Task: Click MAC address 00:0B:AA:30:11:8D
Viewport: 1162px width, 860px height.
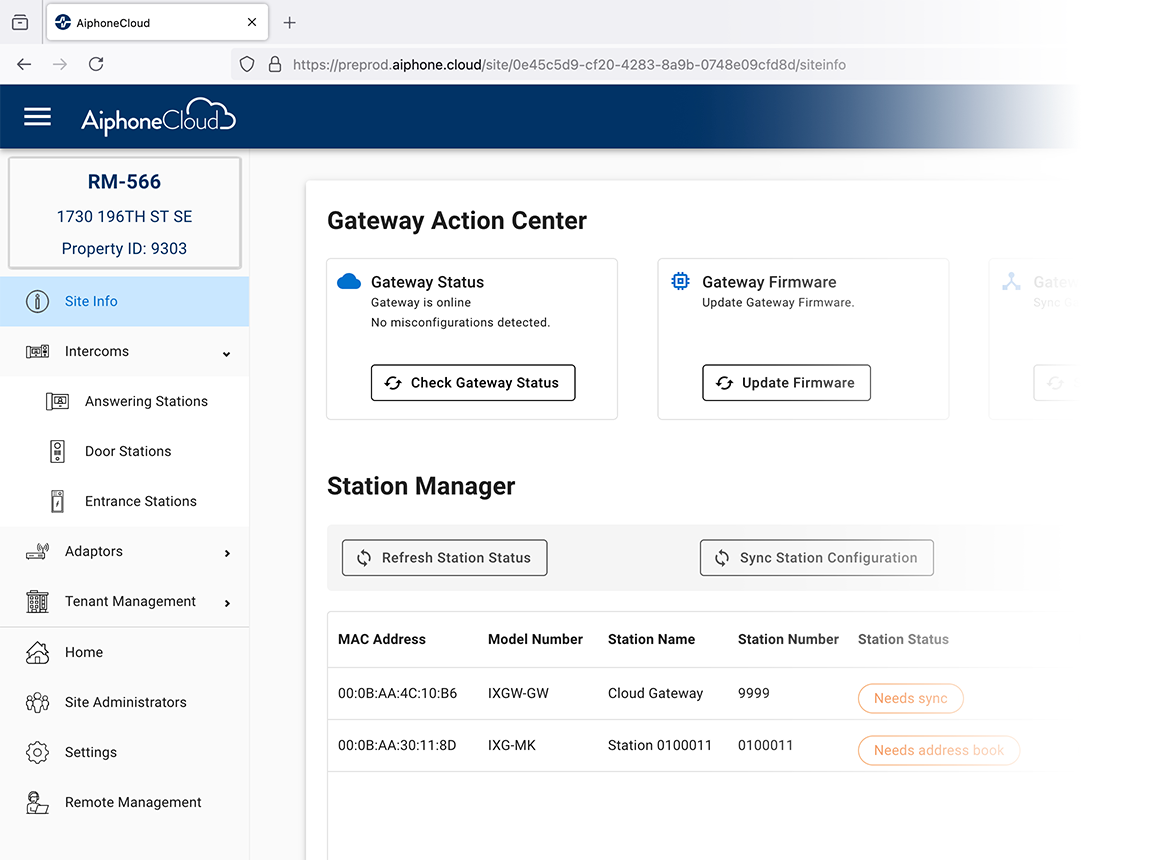Action: (x=397, y=745)
